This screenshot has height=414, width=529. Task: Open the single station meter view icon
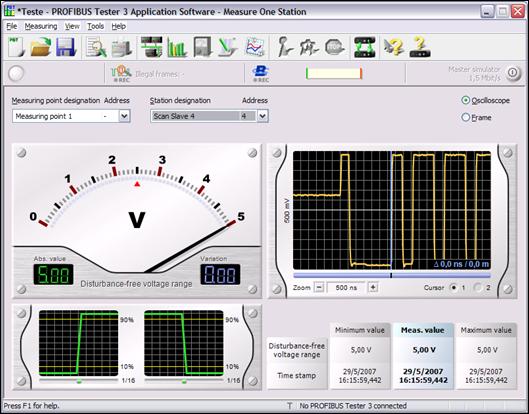pyautogui.click(x=202, y=47)
